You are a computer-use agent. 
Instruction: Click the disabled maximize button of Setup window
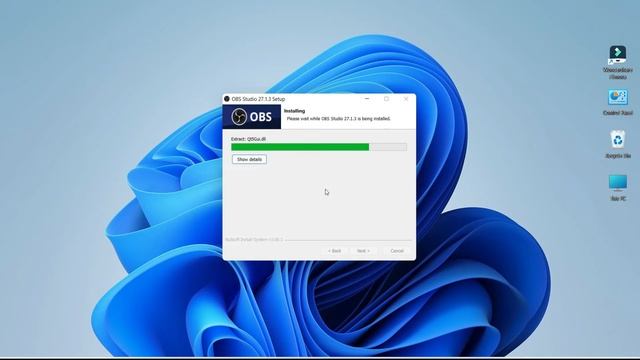pyautogui.click(x=387, y=99)
